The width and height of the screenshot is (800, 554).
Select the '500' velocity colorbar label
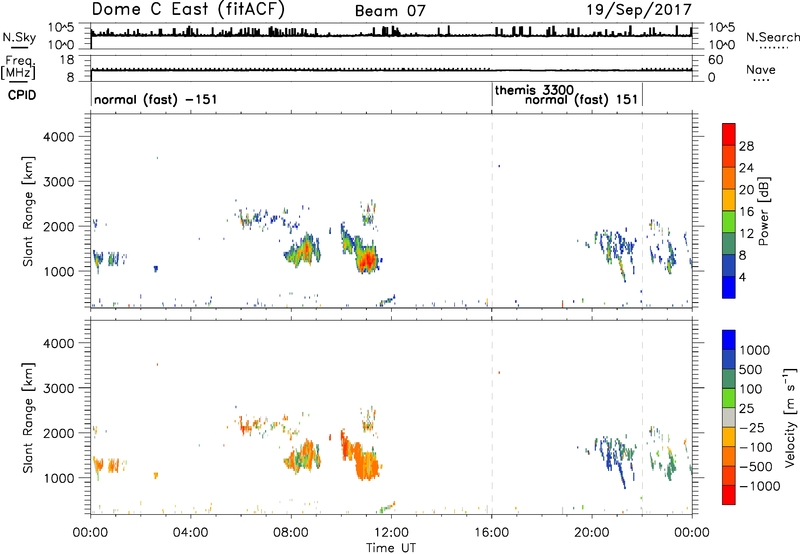pyautogui.click(x=750, y=370)
